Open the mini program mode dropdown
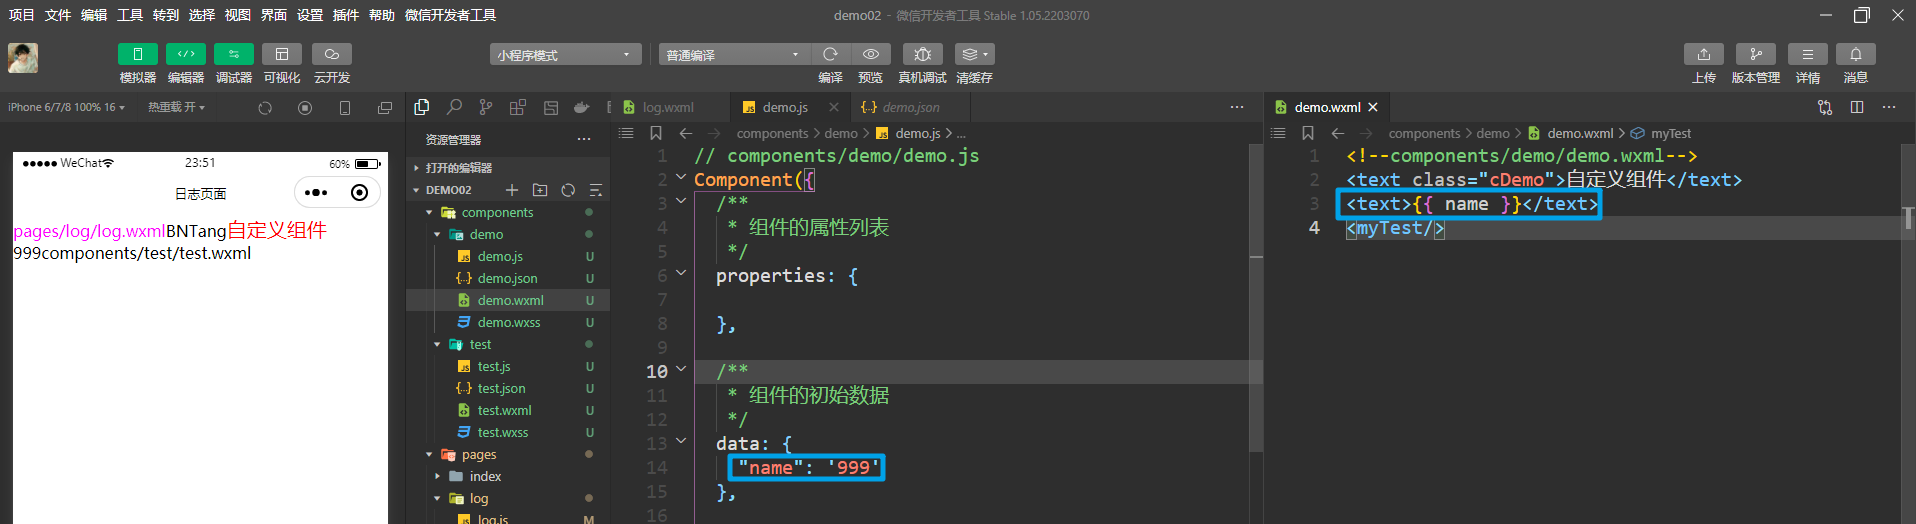The height and width of the screenshot is (524, 1916). [566, 55]
